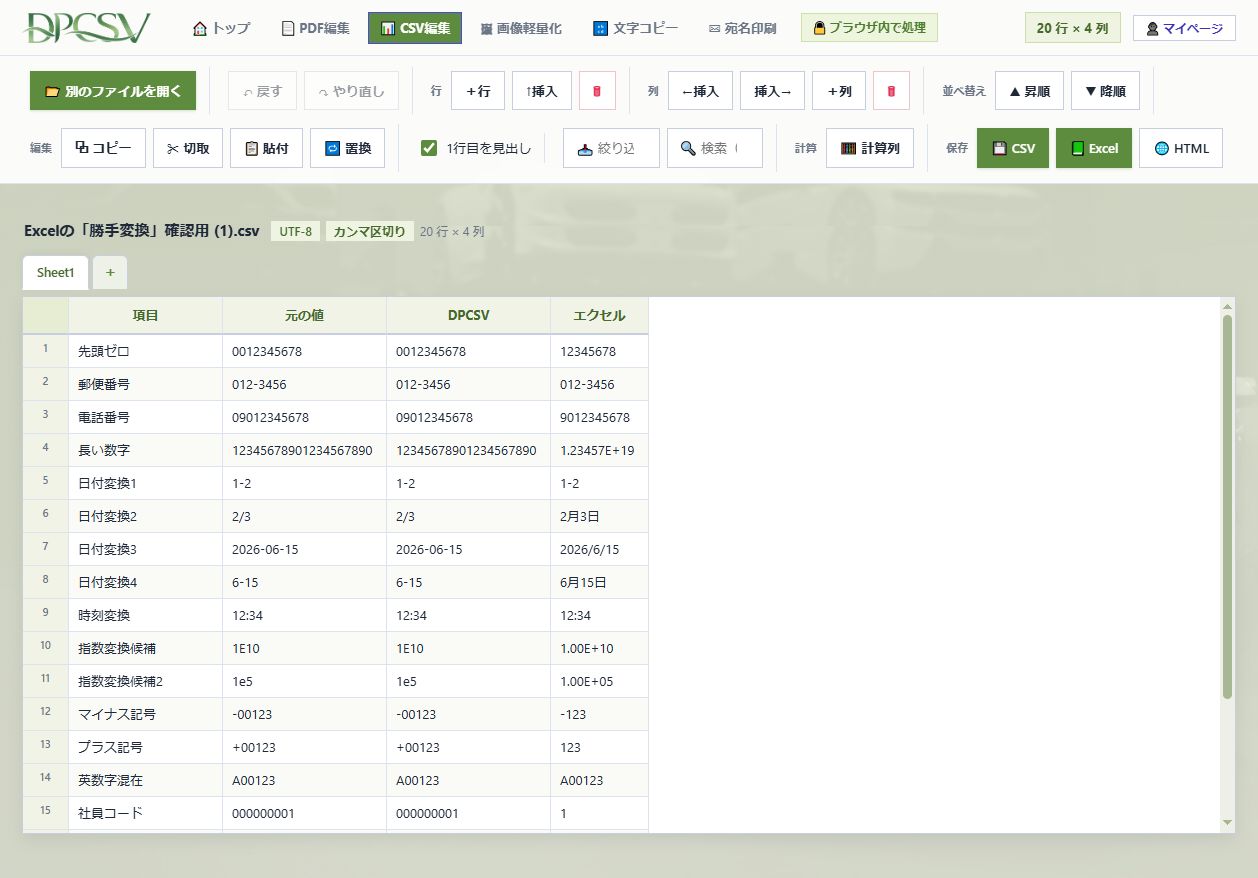Select the 6月15日 cell
The width and height of the screenshot is (1258, 878).
pos(599,582)
